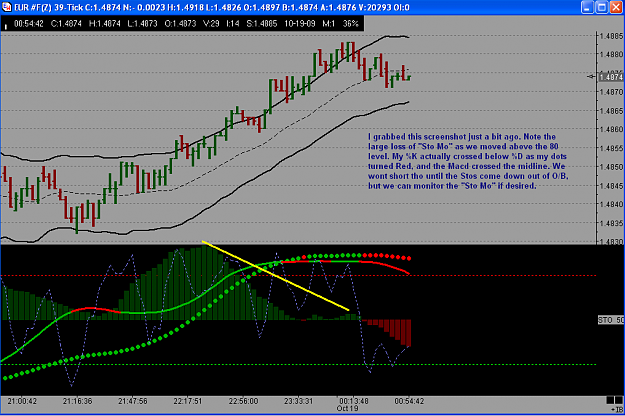Click the 00:54:42 time axis label
The height and width of the screenshot is (416, 625).
pyautogui.click(x=409, y=401)
